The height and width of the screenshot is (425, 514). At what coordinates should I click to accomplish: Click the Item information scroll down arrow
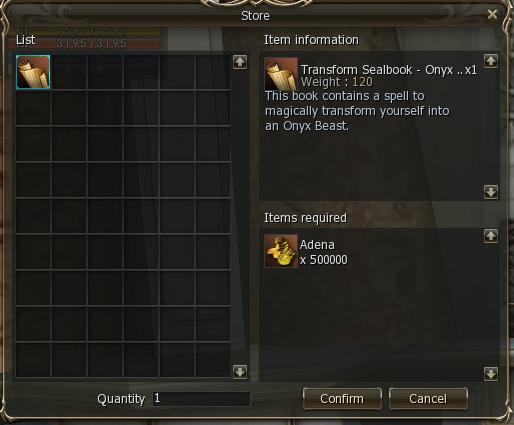tap(491, 192)
